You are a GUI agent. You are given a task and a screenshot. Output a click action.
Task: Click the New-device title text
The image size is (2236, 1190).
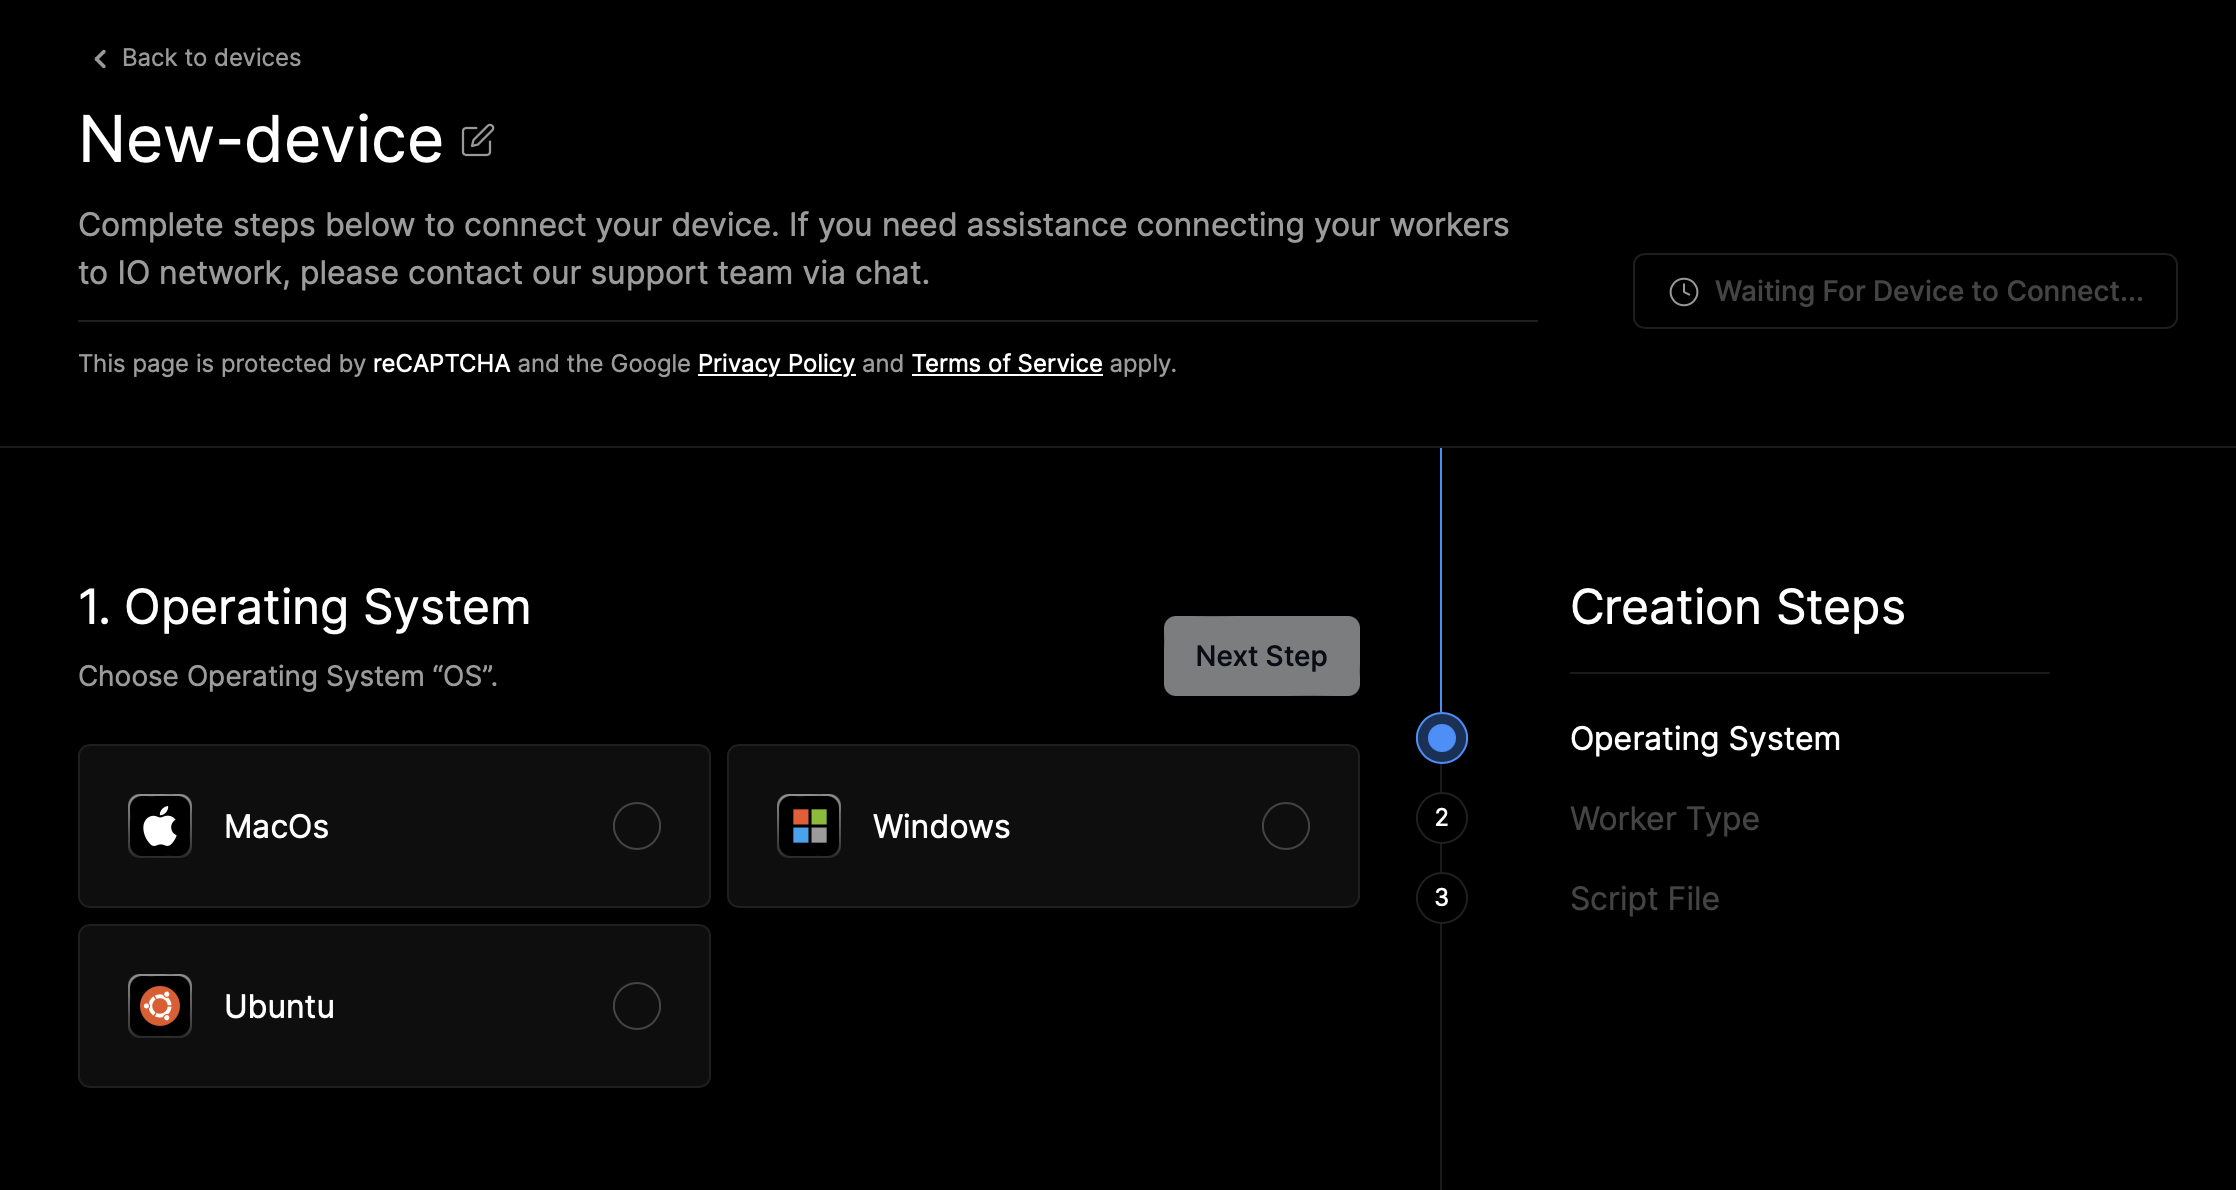[x=261, y=139]
